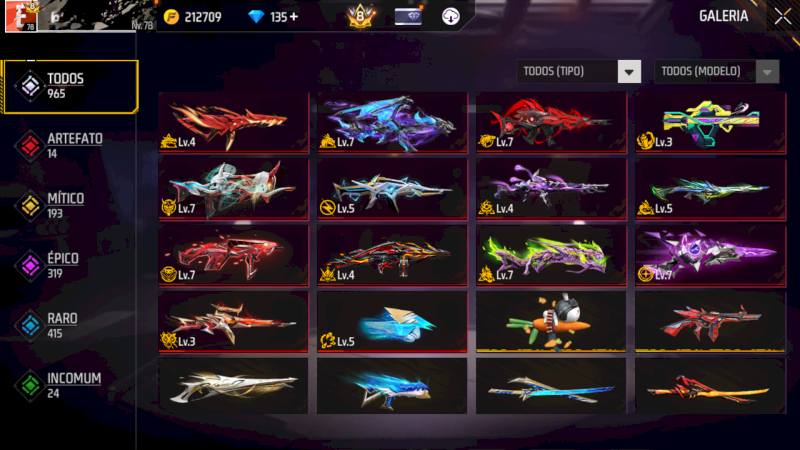Open the player avatar profile icon
Image resolution: width=800 pixels, height=450 pixels.
20,16
